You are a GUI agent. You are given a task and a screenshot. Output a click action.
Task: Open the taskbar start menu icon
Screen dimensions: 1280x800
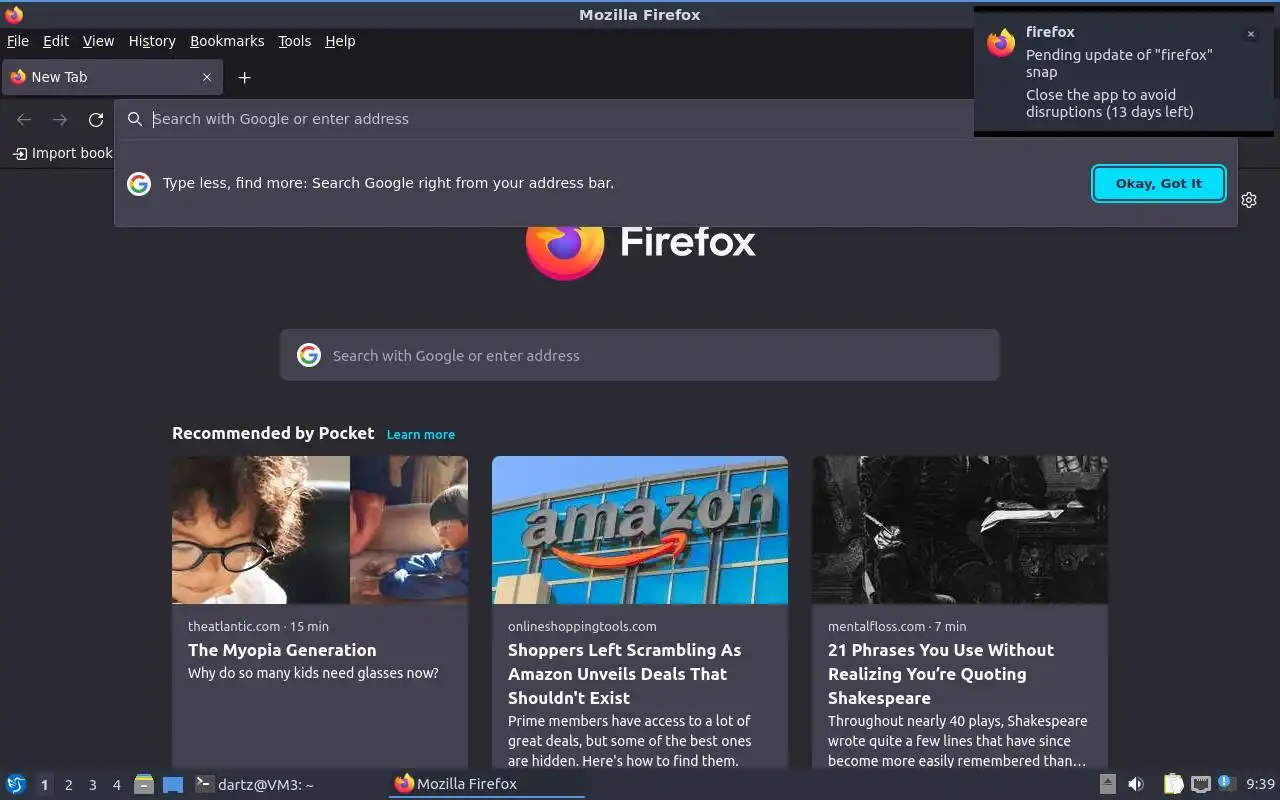click(16, 784)
